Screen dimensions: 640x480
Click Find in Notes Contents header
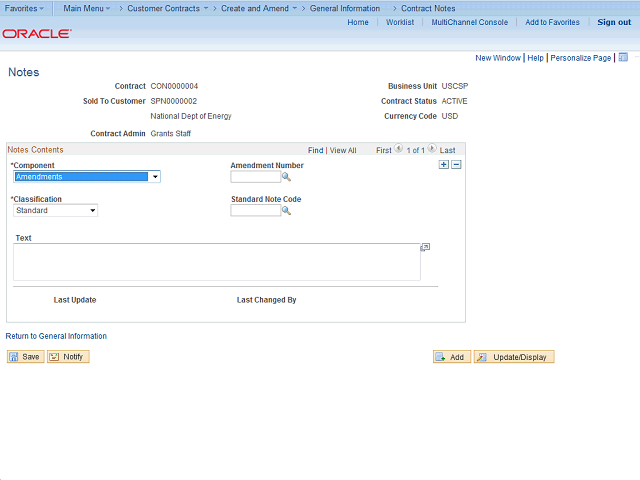point(316,150)
